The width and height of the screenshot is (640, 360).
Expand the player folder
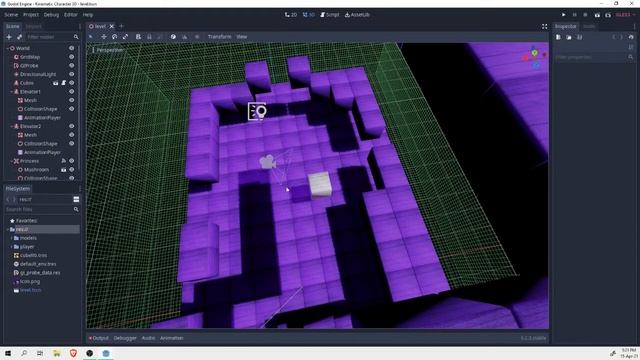click(11, 247)
